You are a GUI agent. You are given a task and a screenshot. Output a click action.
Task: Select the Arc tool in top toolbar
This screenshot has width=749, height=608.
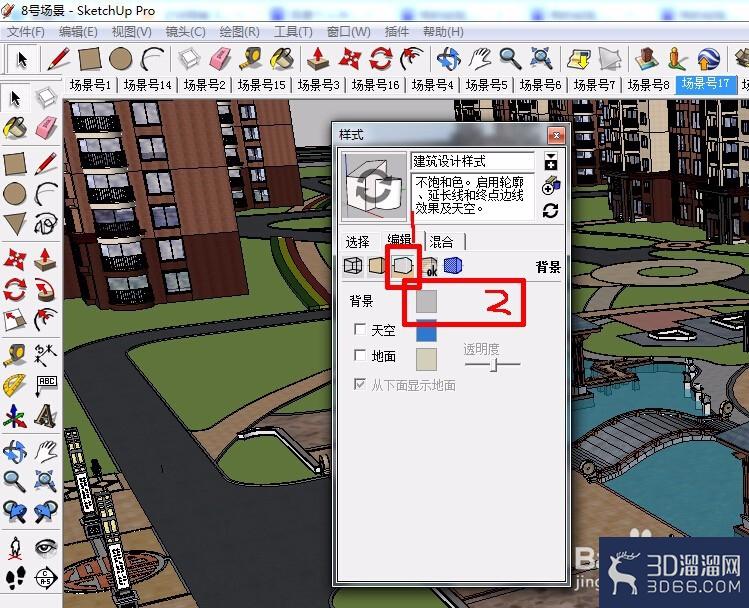pyautogui.click(x=152, y=59)
